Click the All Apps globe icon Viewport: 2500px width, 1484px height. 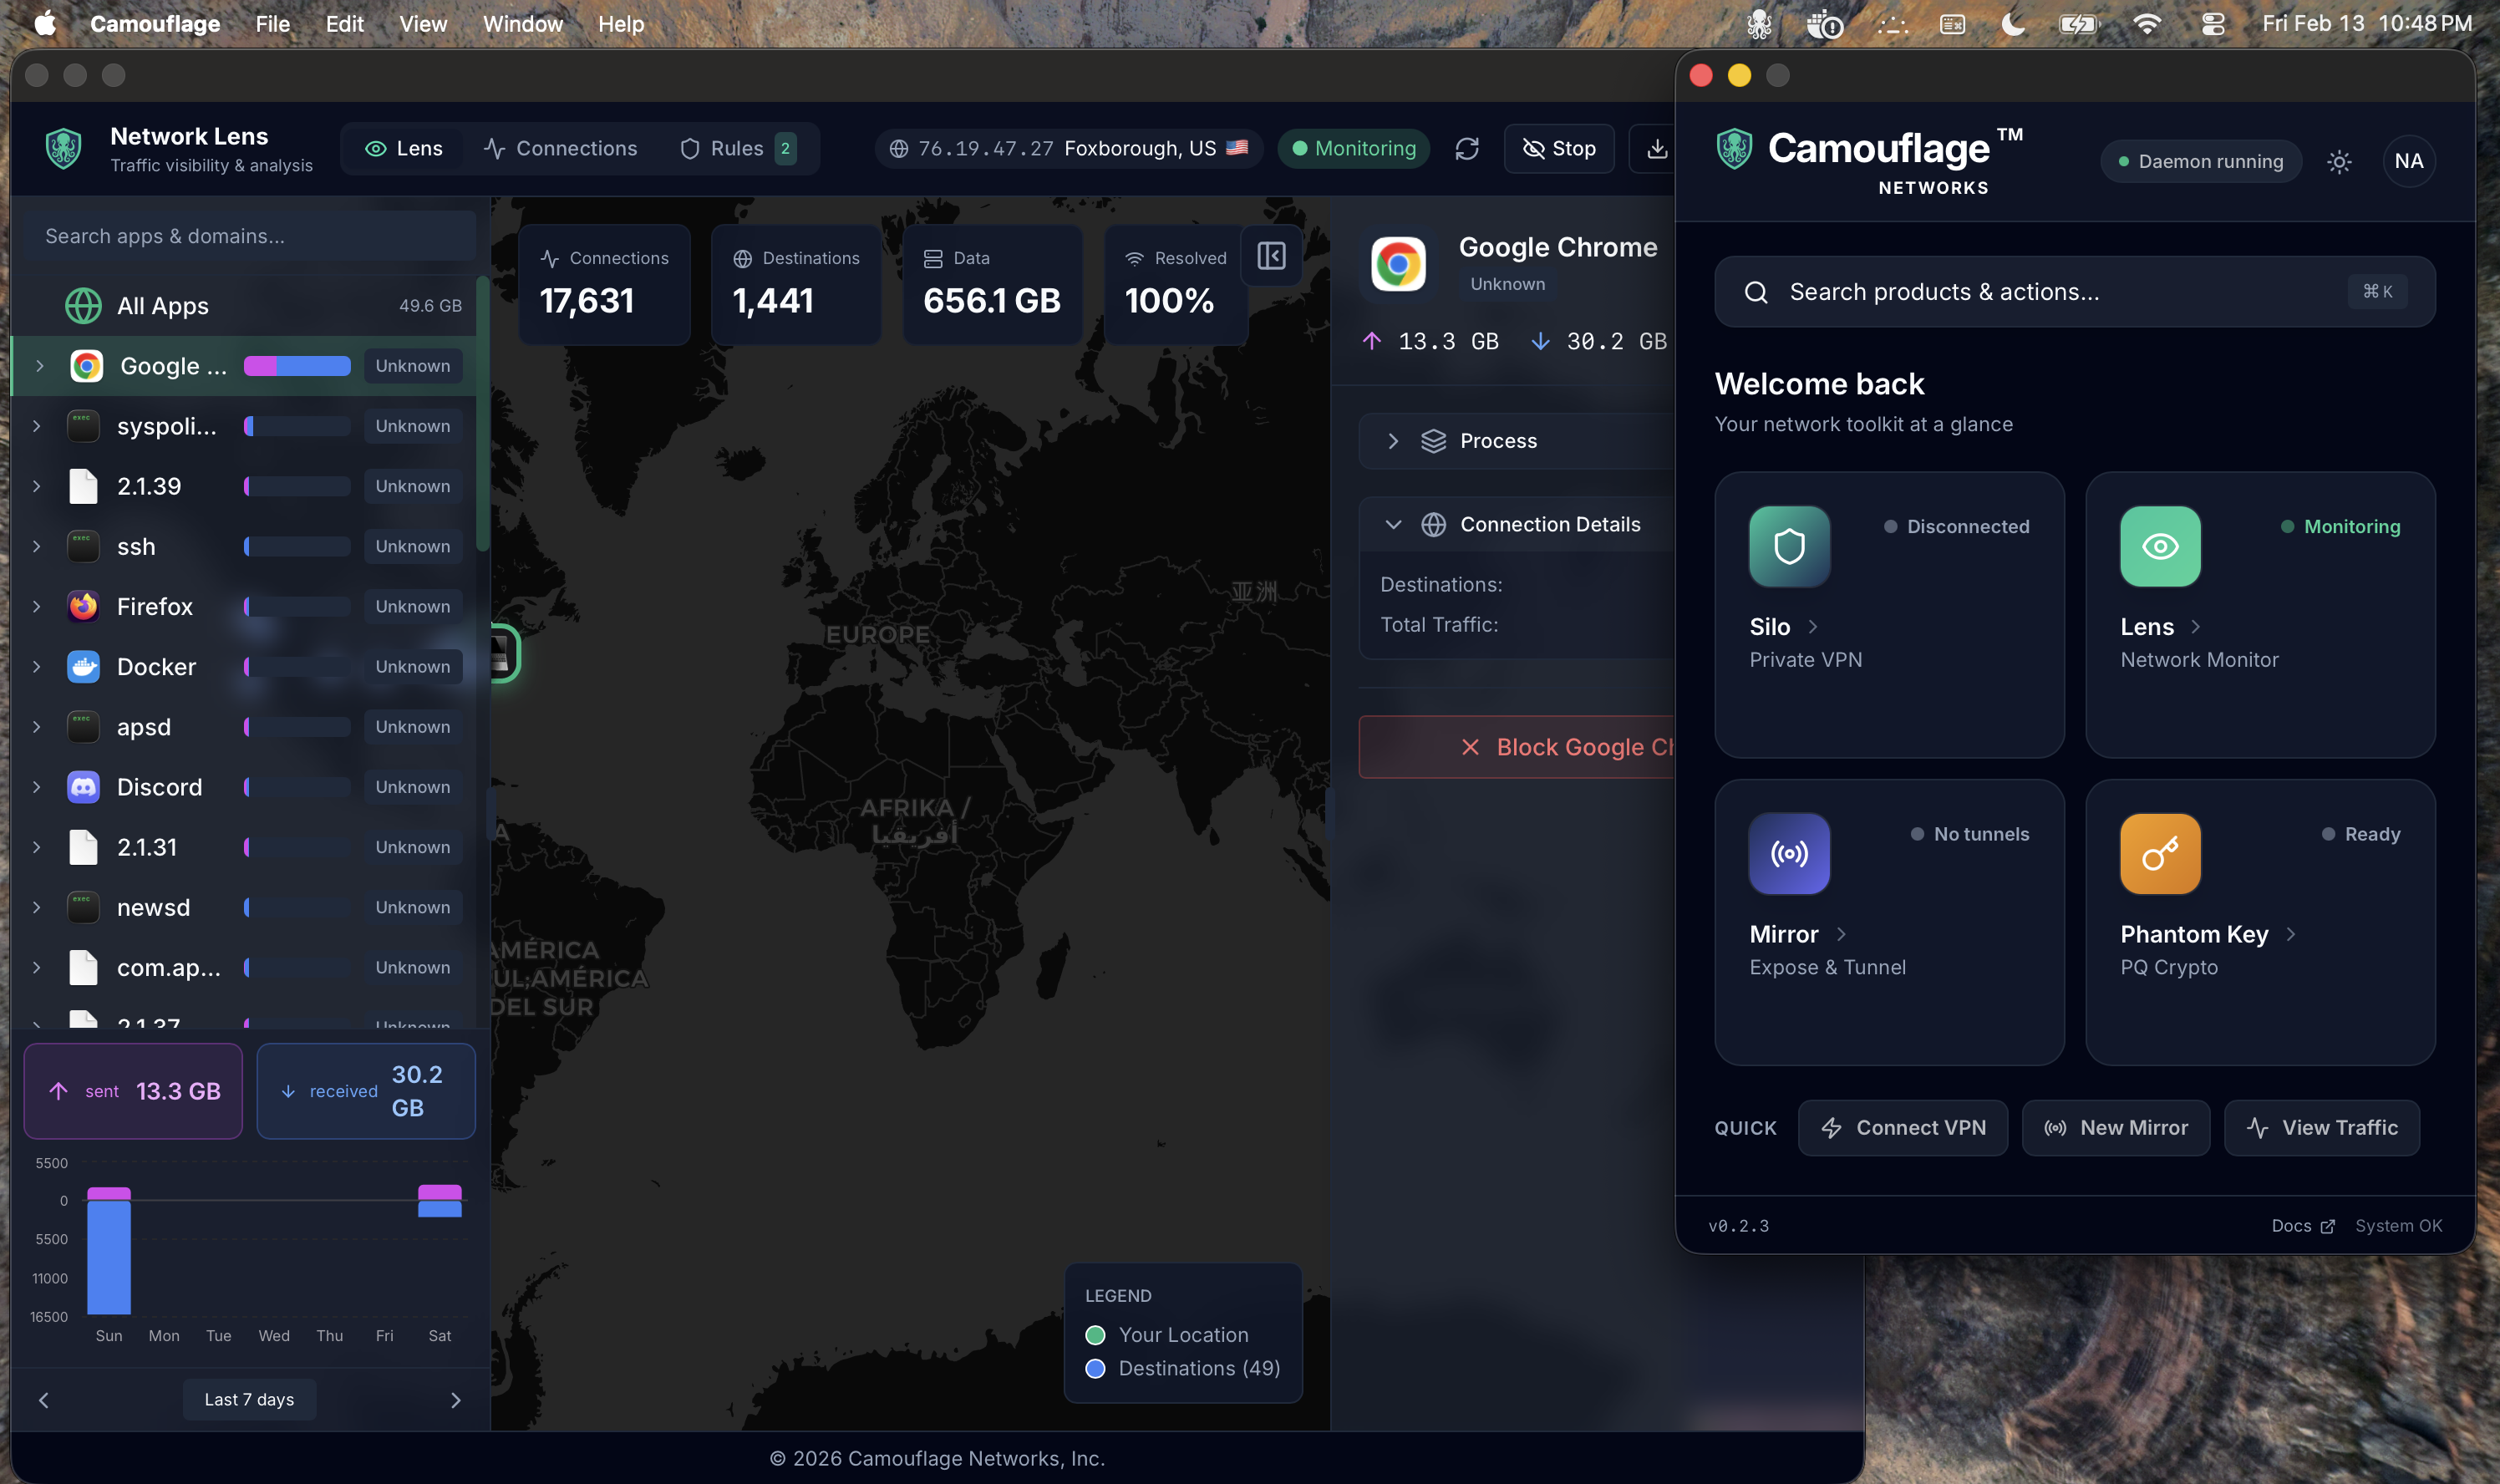point(83,306)
